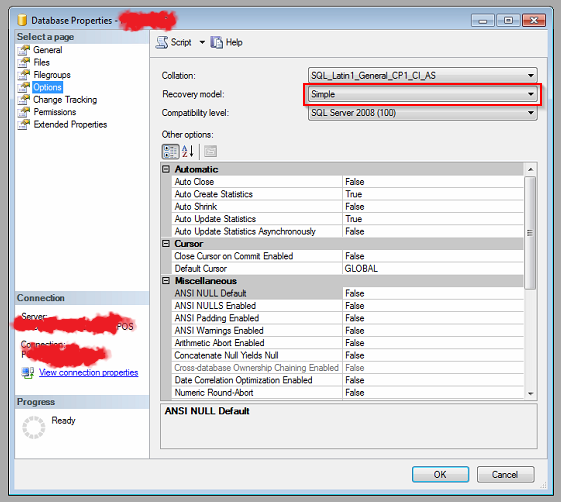Open the Script dropdown arrow
The width and height of the screenshot is (561, 502).
click(202, 42)
